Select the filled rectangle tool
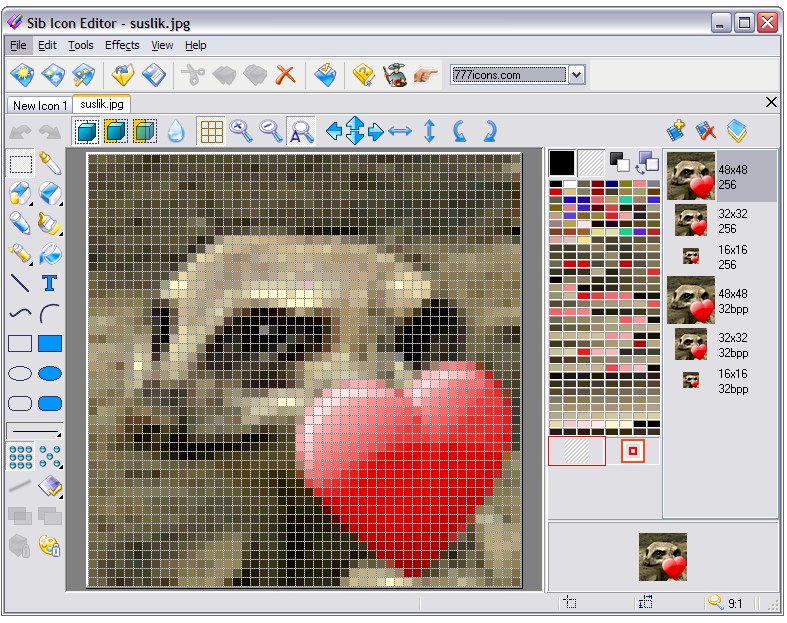The width and height of the screenshot is (787, 623). click(x=50, y=343)
